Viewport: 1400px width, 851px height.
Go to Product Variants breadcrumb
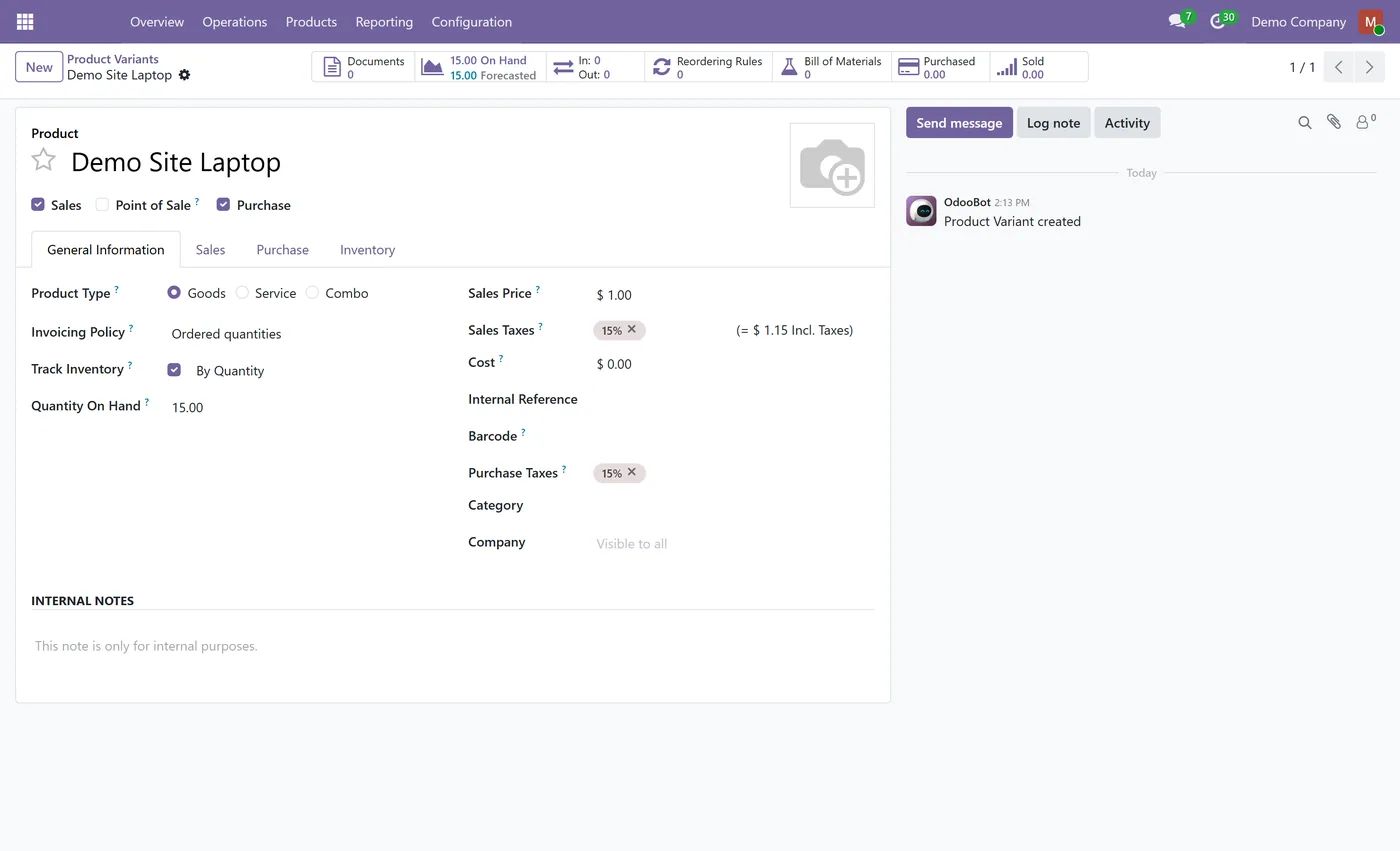113,59
